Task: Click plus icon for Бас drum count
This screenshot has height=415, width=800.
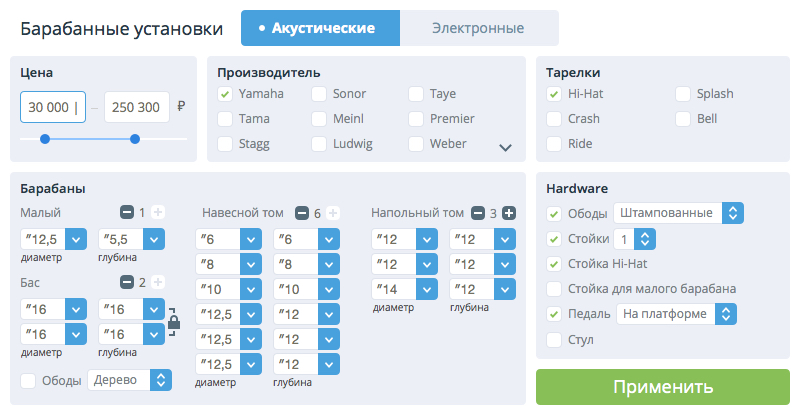Action: (158, 283)
